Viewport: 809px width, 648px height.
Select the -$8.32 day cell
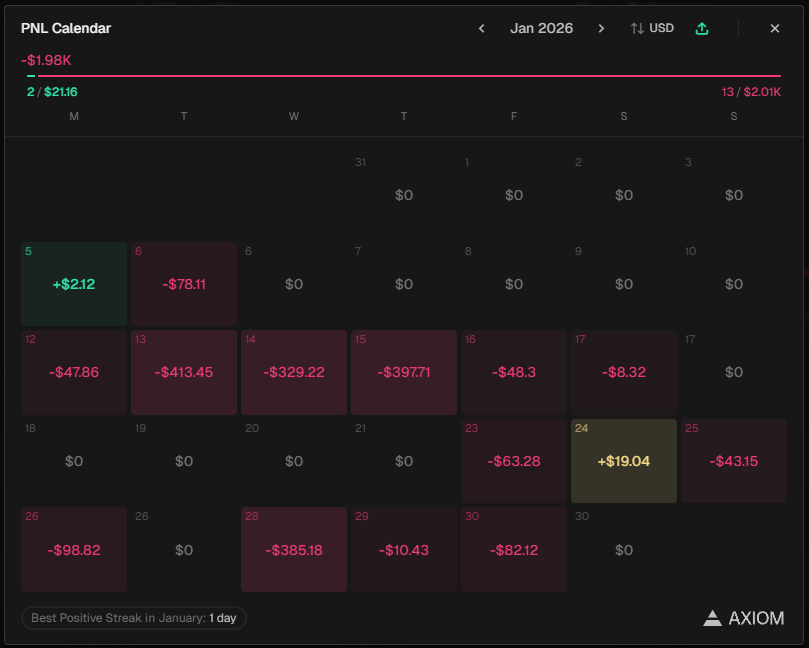click(624, 372)
